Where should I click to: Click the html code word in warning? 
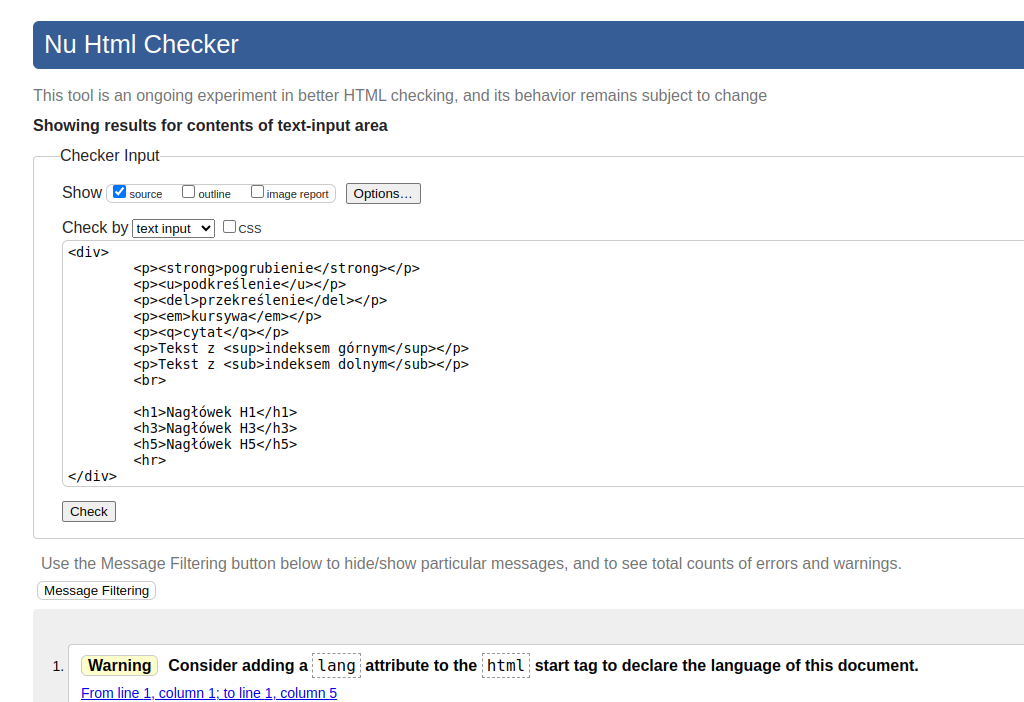[505, 665]
